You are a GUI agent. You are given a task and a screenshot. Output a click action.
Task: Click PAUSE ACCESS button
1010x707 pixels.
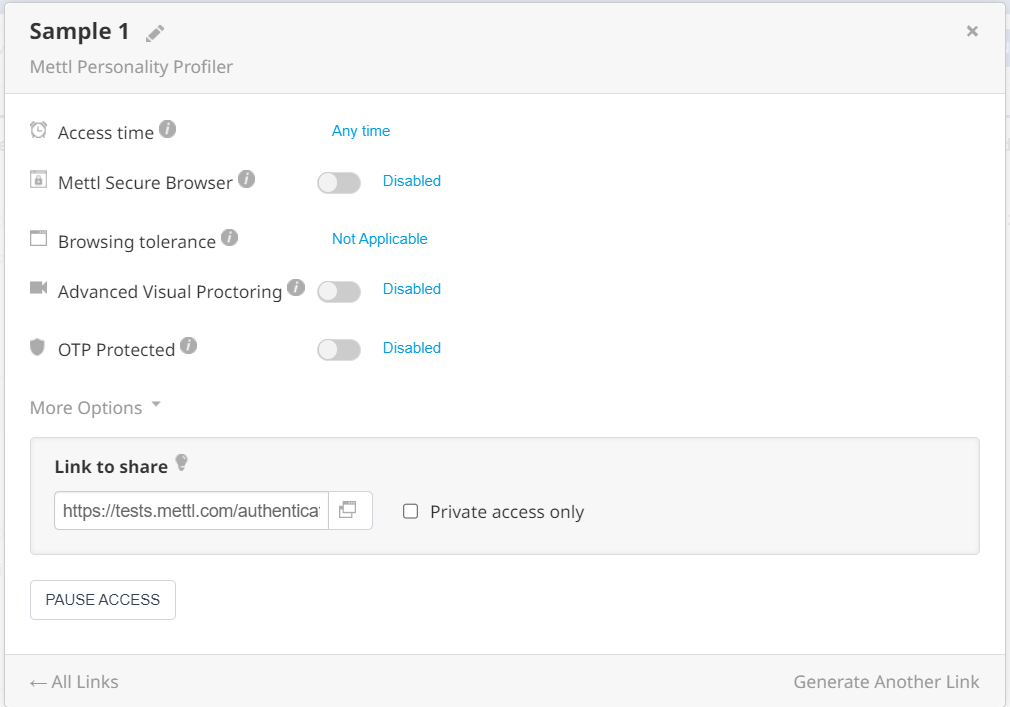(x=102, y=599)
